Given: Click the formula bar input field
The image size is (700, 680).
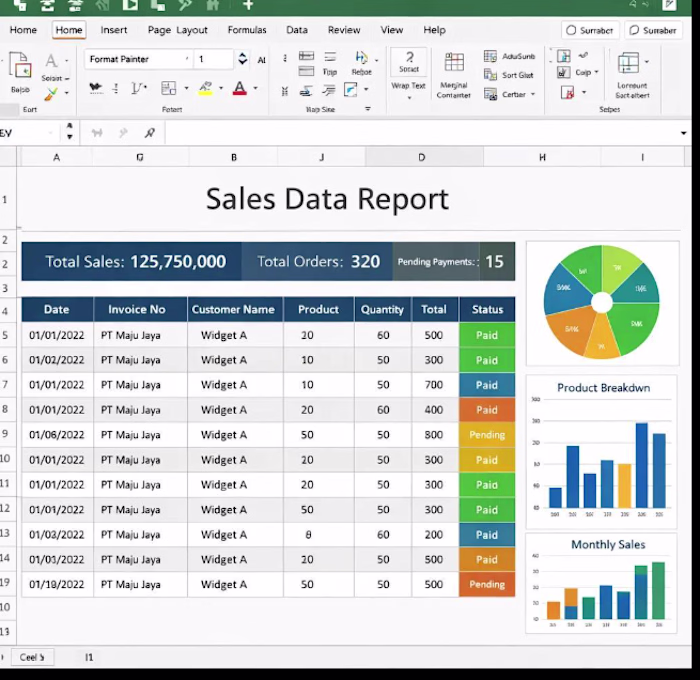Looking at the screenshot, I should [422, 133].
